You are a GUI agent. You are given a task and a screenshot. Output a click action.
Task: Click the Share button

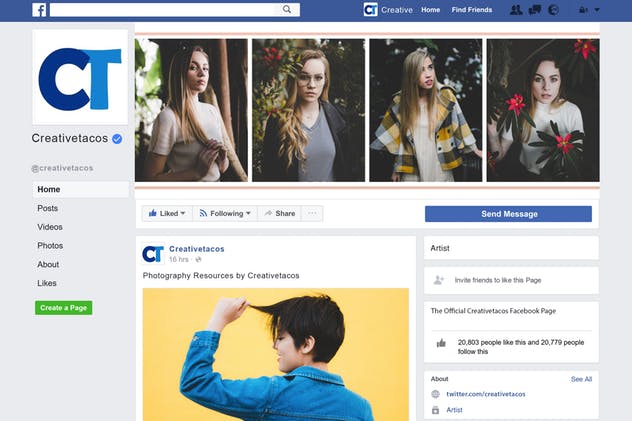pyautogui.click(x=279, y=214)
